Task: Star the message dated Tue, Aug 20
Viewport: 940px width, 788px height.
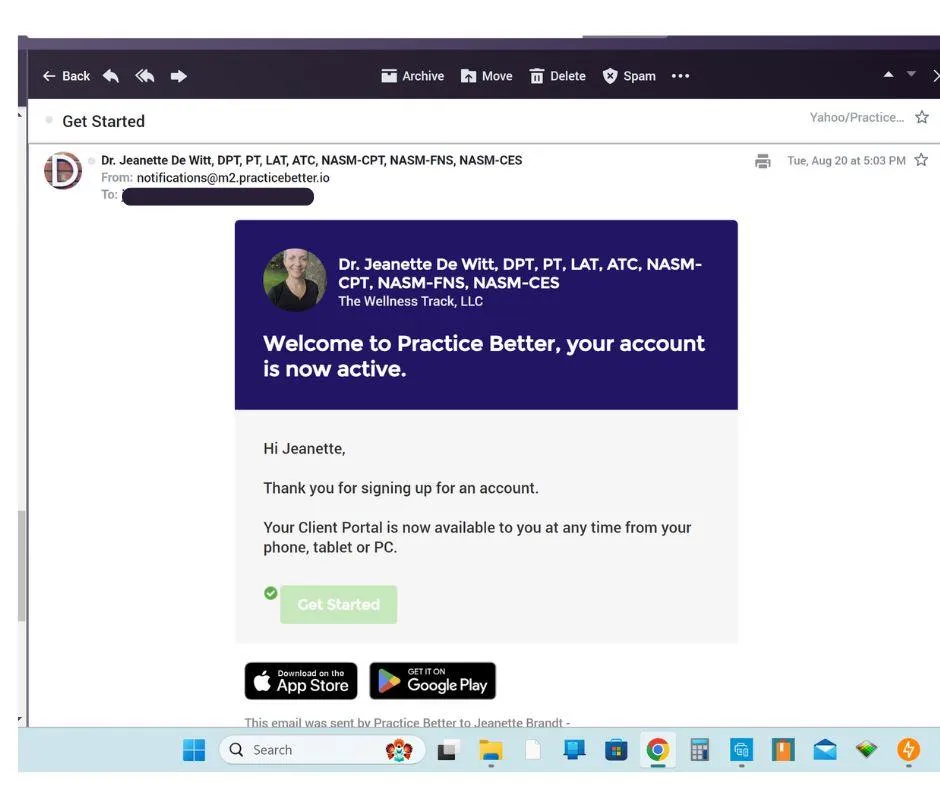Action: (x=921, y=160)
